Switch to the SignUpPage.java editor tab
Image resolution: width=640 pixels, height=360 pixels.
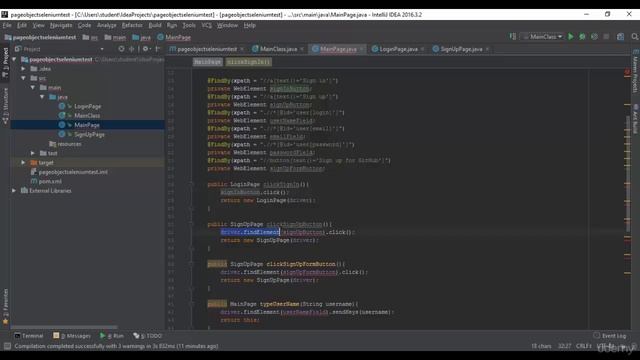pyautogui.click(x=461, y=49)
